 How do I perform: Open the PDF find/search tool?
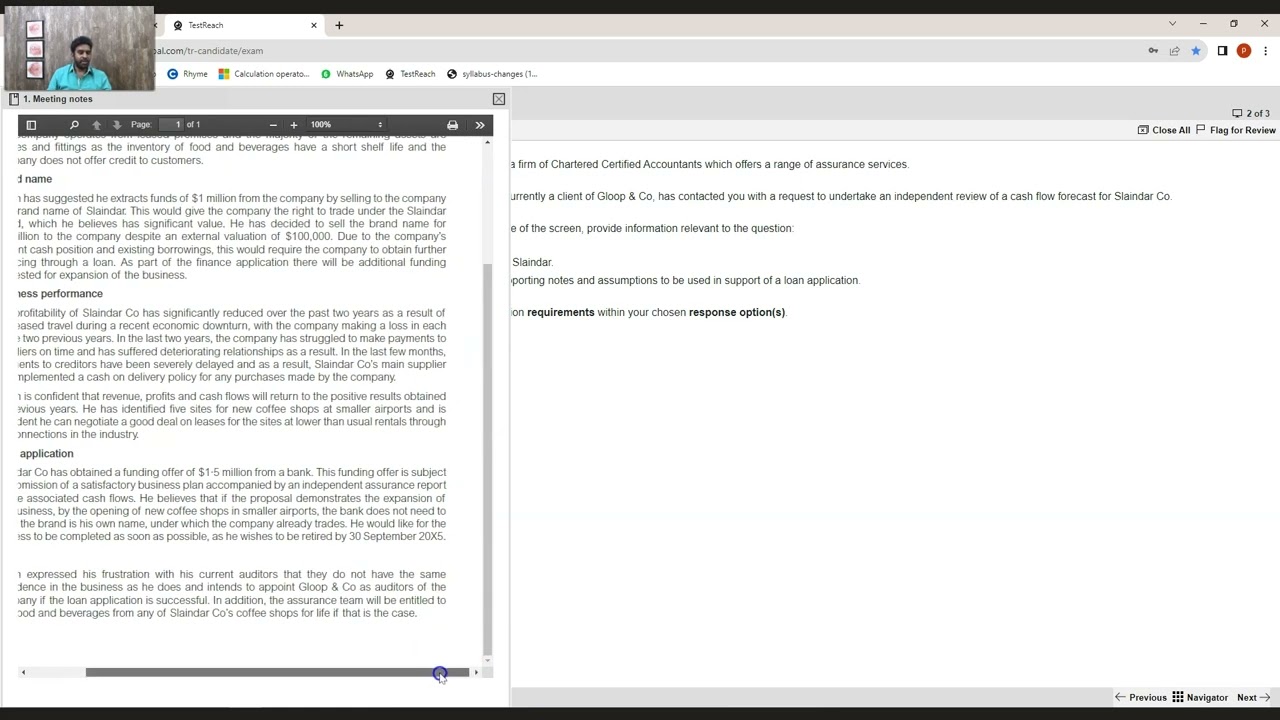pyautogui.click(x=74, y=125)
